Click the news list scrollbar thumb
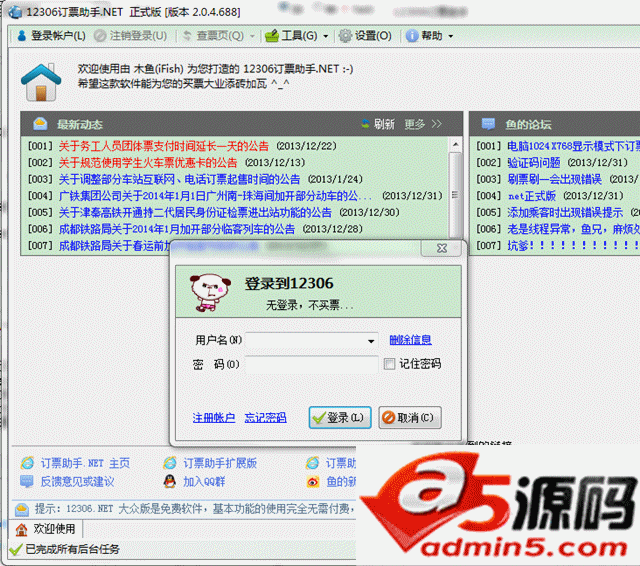640x566 pixels. pyautogui.click(x=456, y=195)
